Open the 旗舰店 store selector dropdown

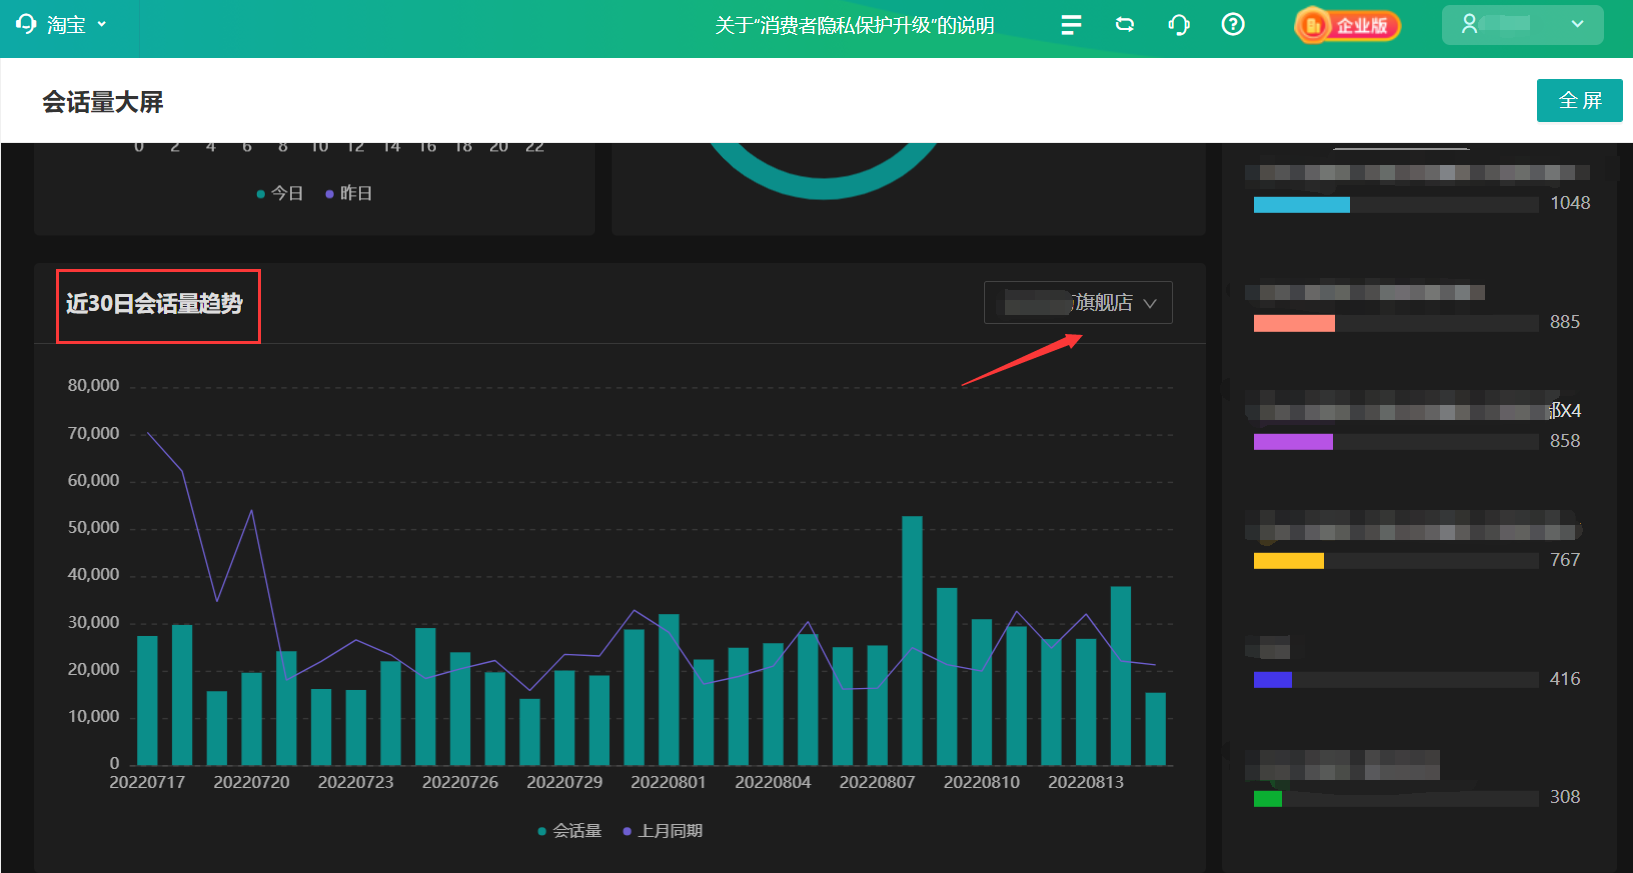point(1078,302)
